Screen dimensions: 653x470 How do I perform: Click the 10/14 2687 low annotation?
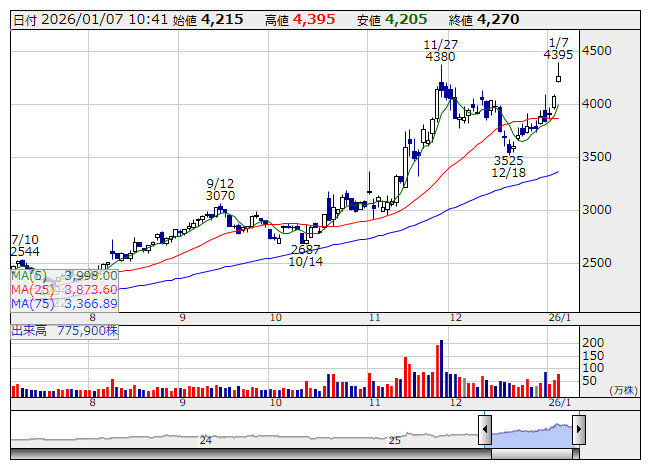(304, 255)
